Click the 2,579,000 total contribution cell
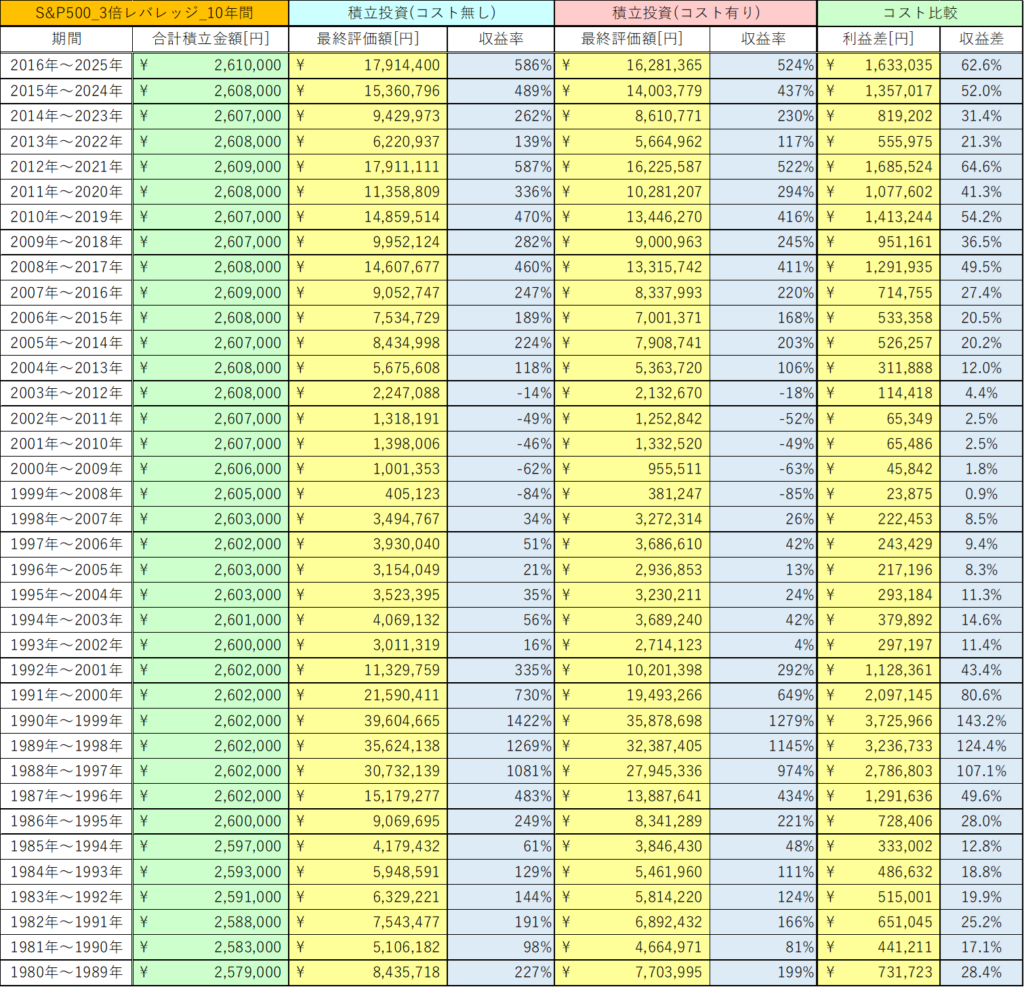The height and width of the screenshot is (987, 1024). 210,972
